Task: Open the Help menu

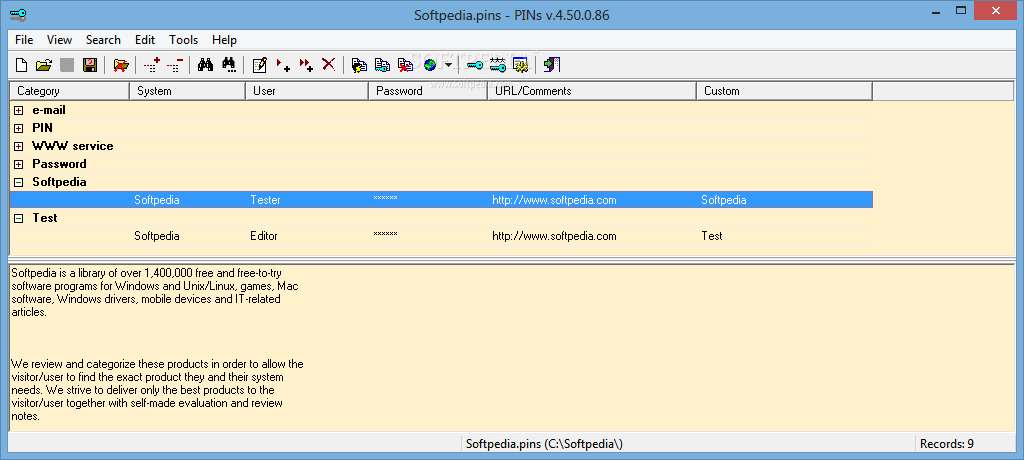Action: [x=225, y=40]
